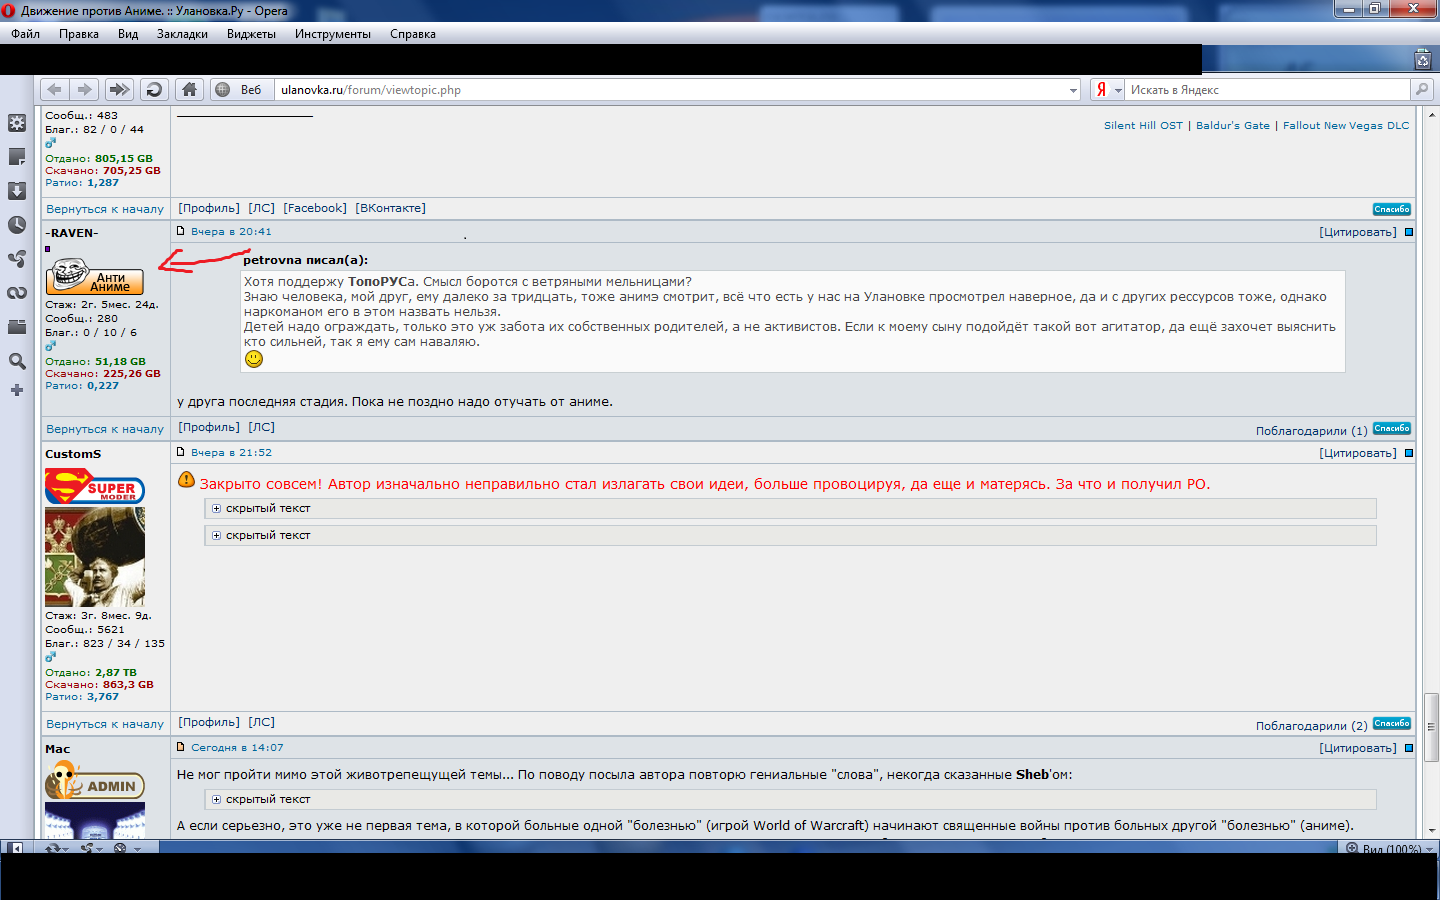Expand first скрытый текст in CustomS post
The width and height of the screenshot is (1440, 900).
click(216, 509)
